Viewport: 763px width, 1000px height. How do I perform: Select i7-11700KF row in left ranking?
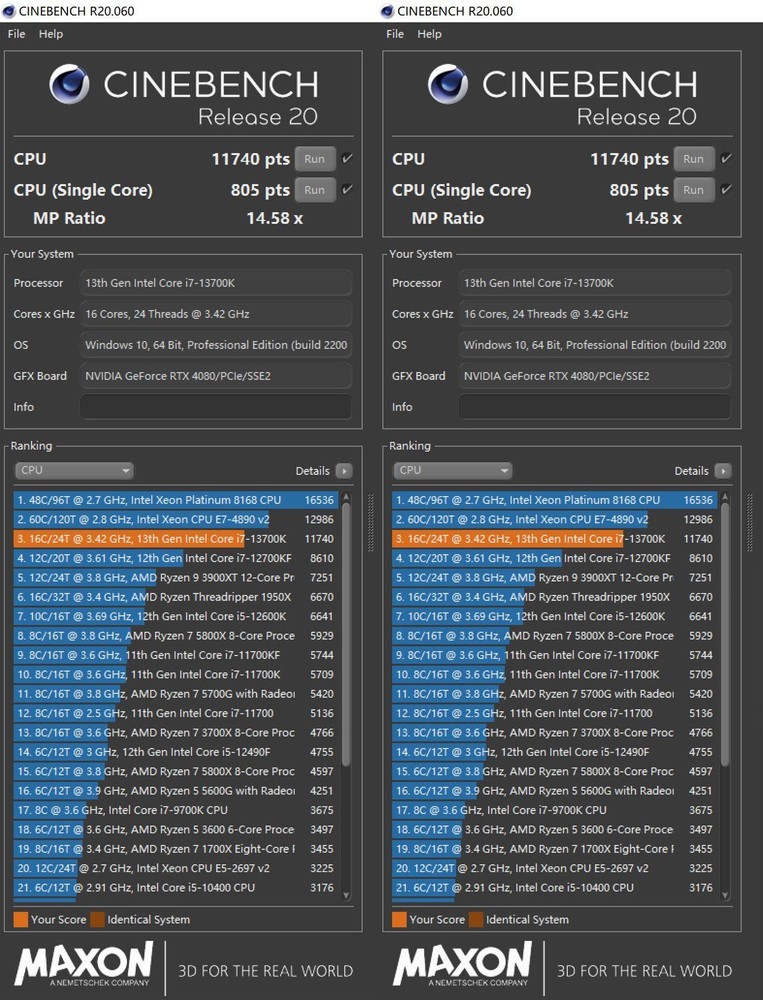click(x=176, y=655)
